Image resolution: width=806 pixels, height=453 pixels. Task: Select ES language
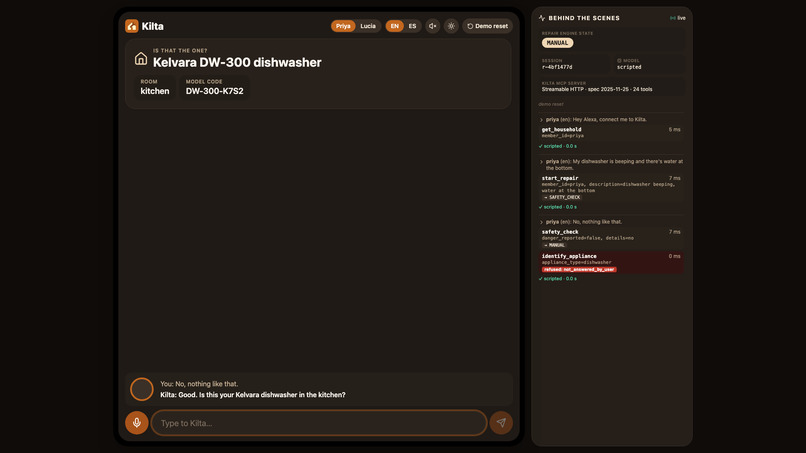point(412,26)
